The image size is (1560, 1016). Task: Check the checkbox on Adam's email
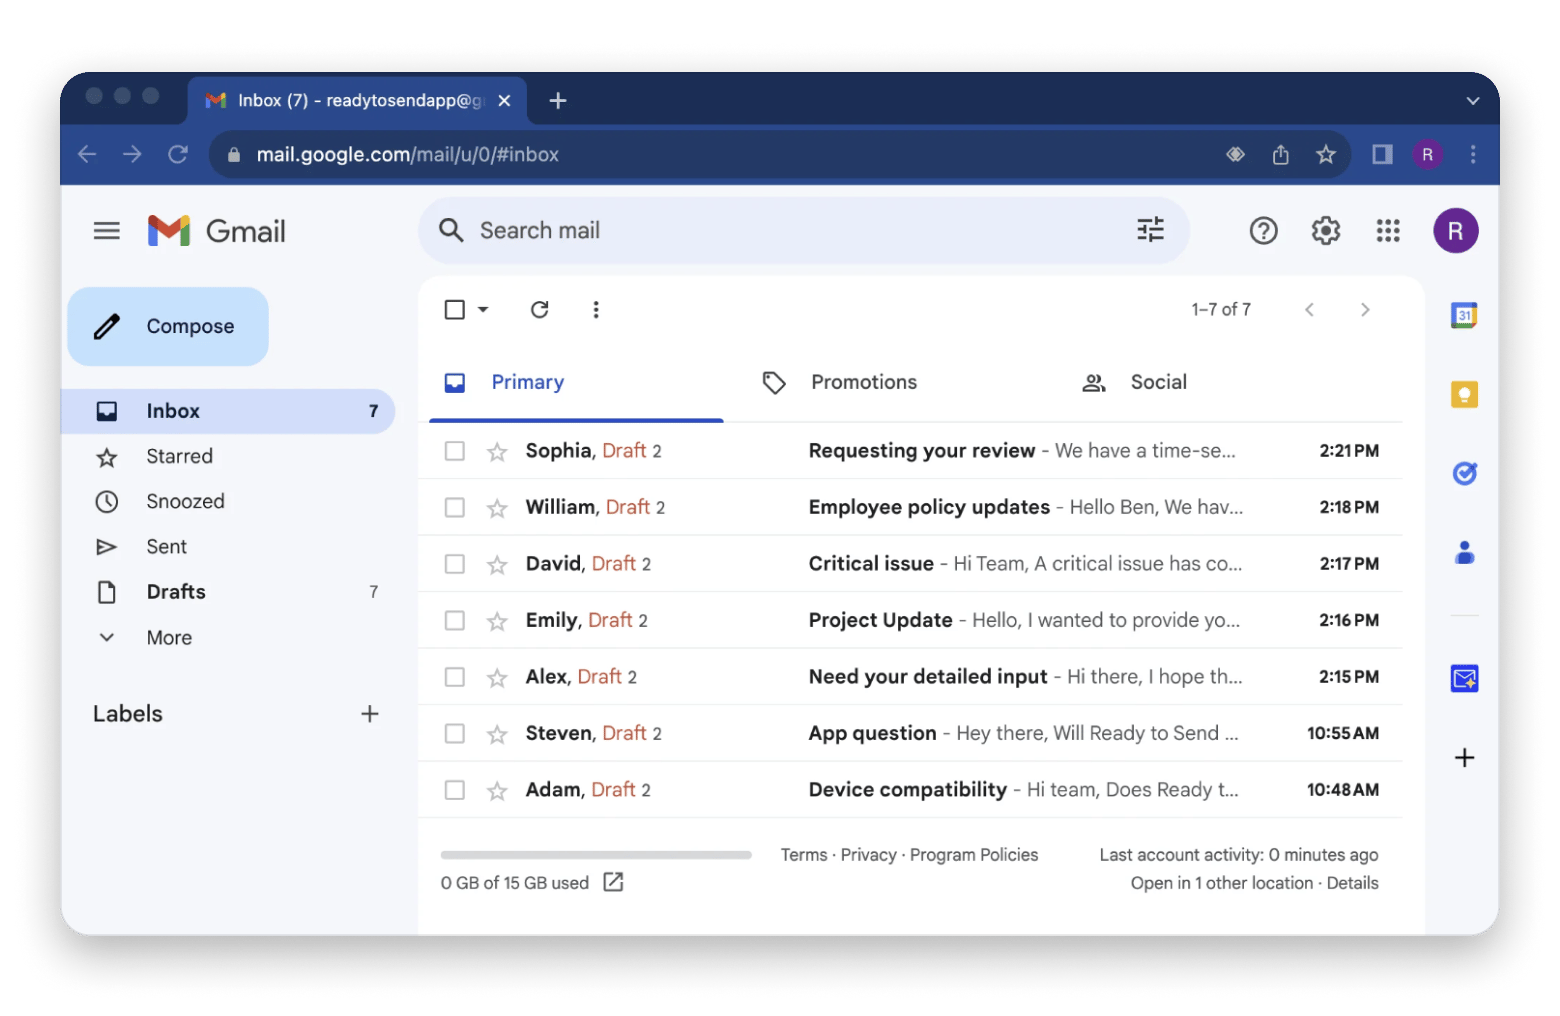(454, 789)
